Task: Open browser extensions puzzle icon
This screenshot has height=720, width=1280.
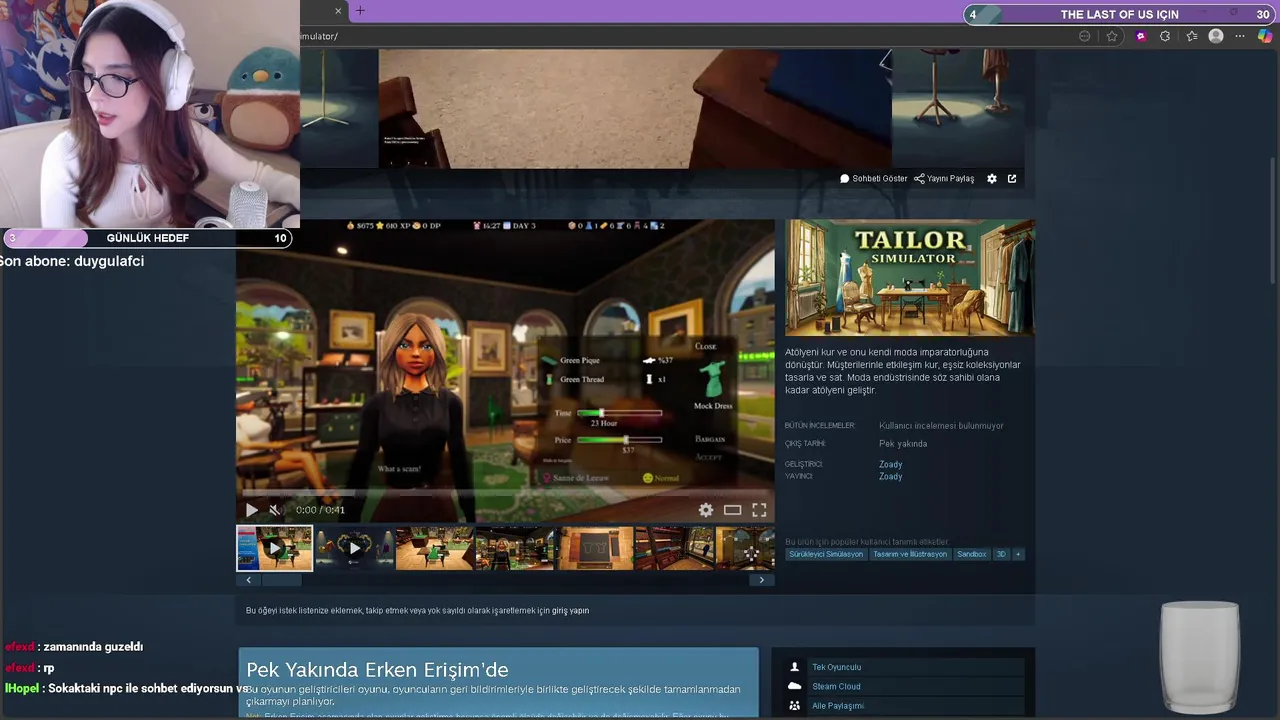Action: (1165, 36)
